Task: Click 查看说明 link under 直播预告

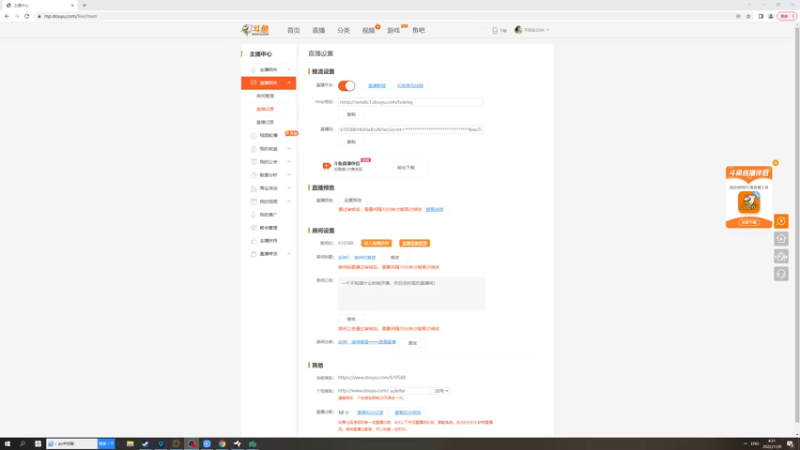Action: click(x=435, y=210)
